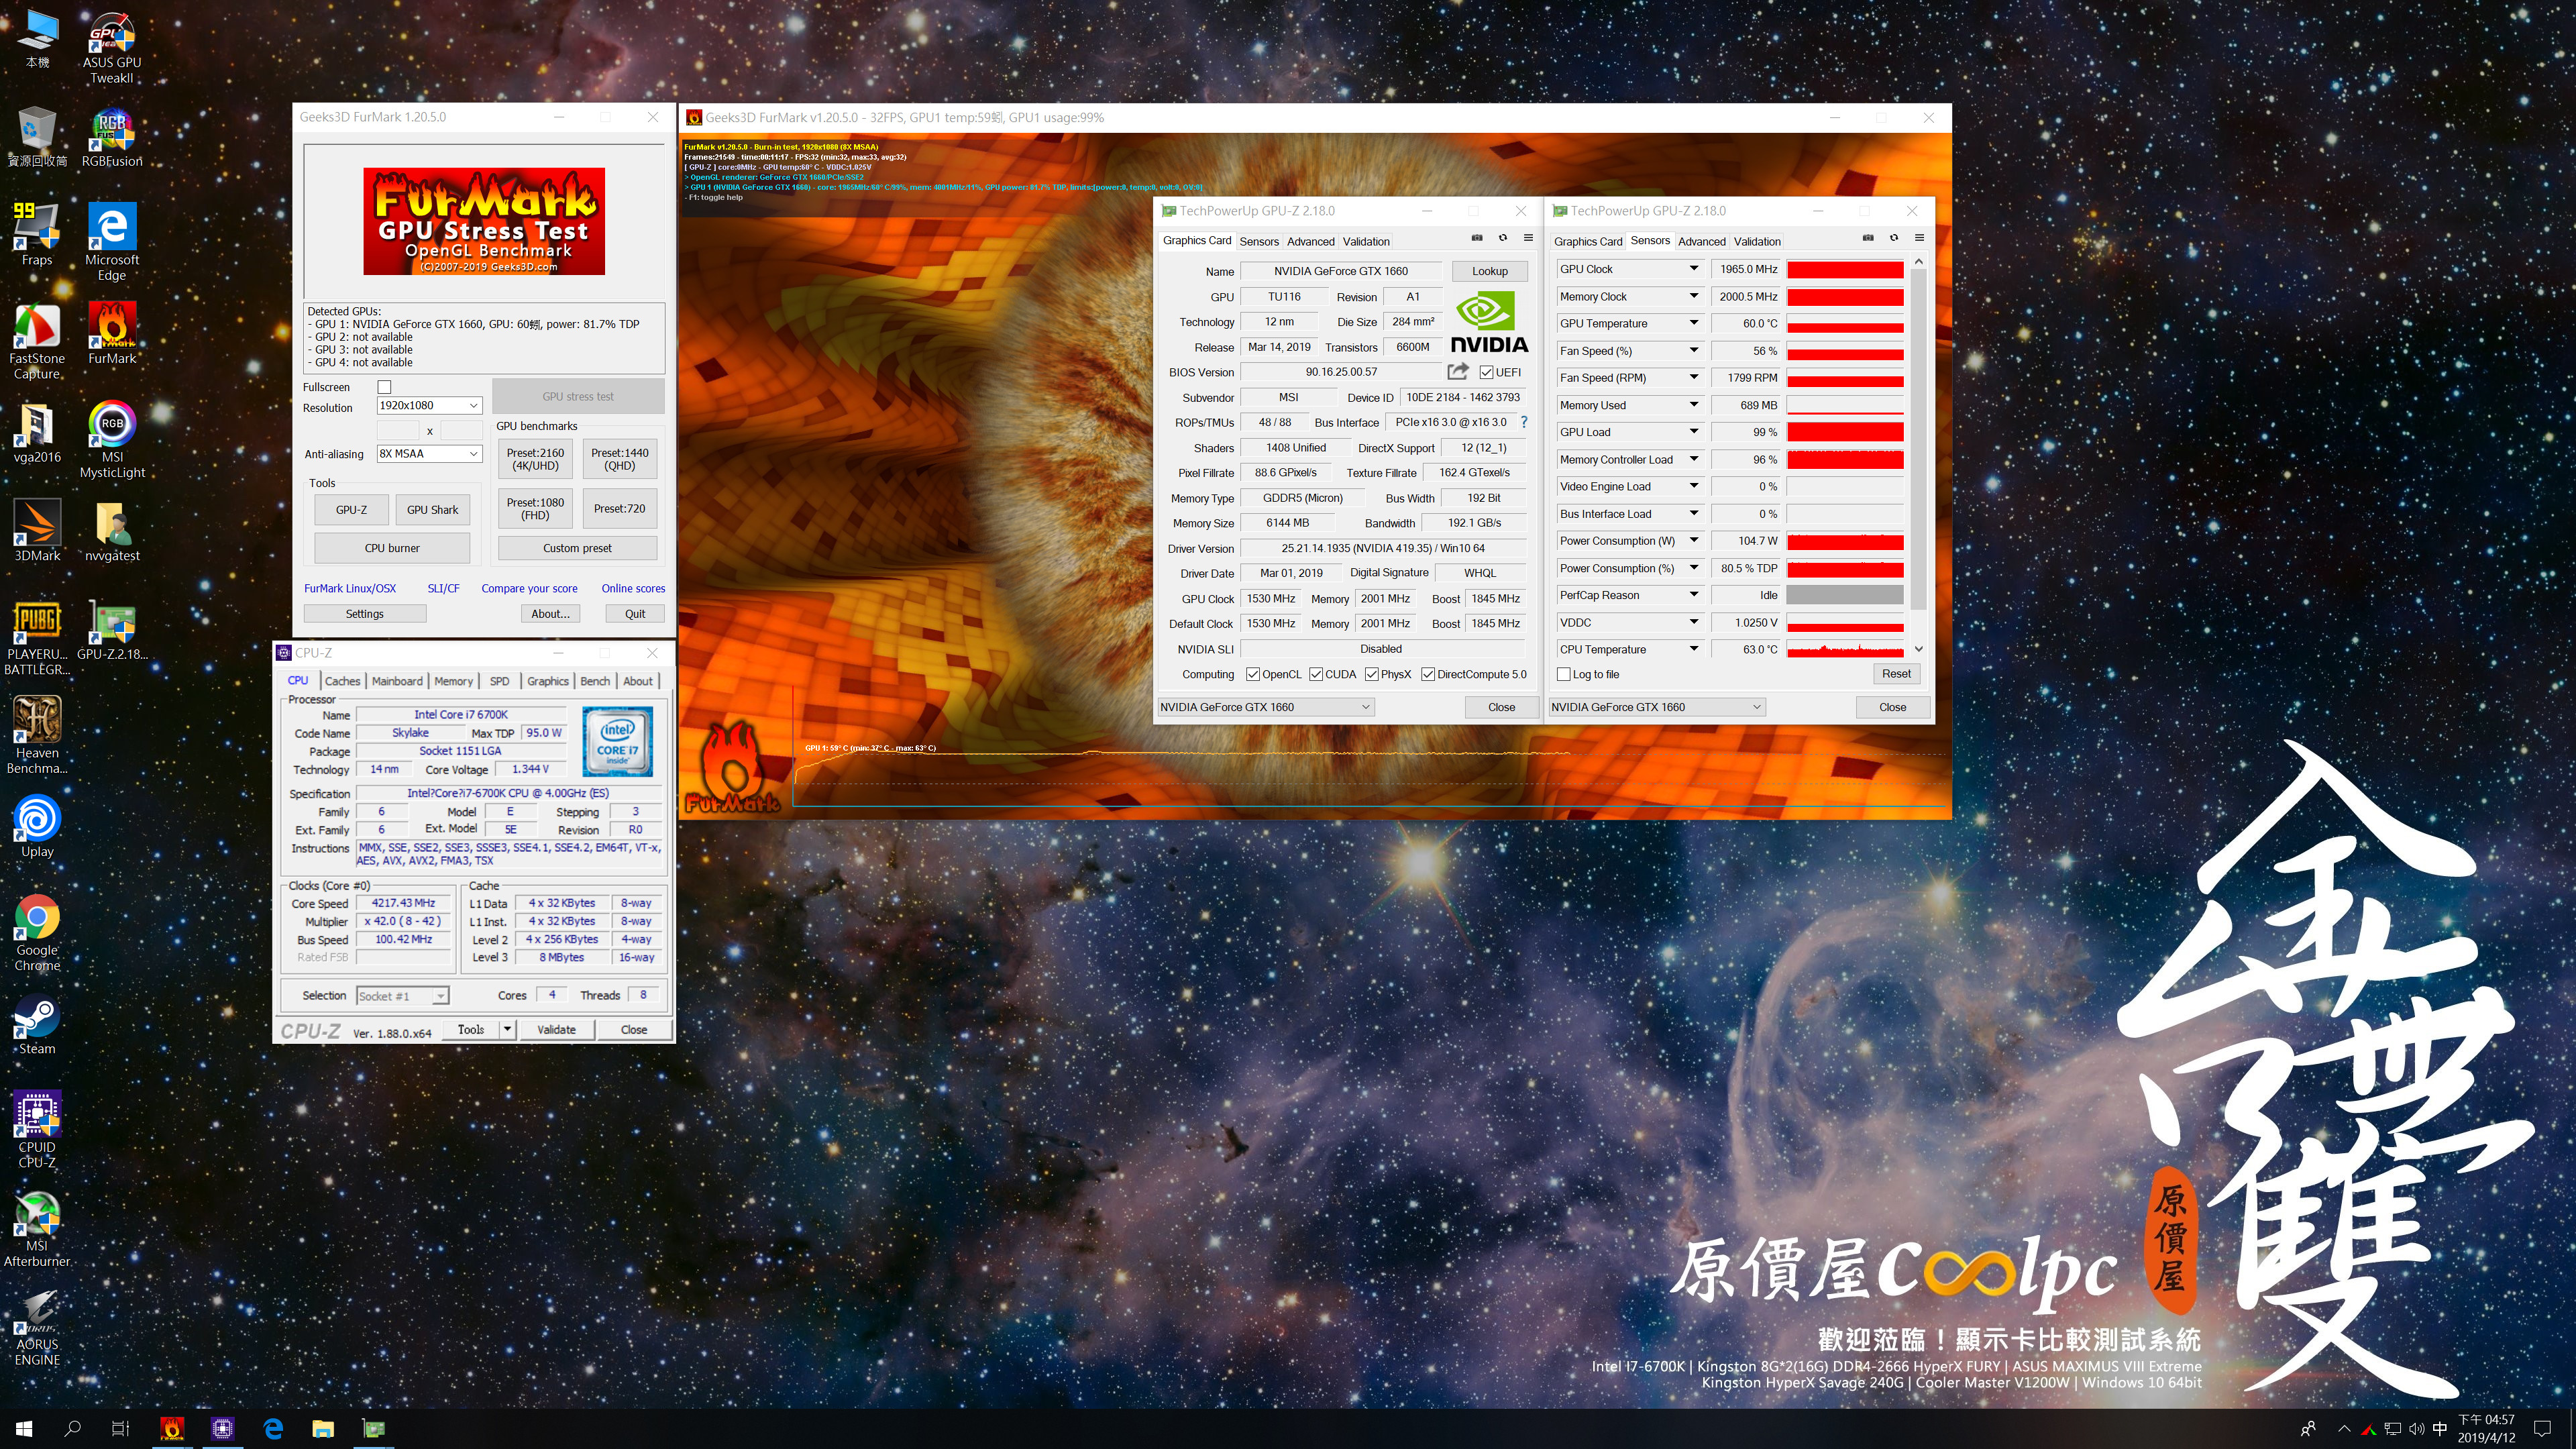Image resolution: width=2576 pixels, height=1449 pixels.
Task: Switch to CPU-Z Caches tab
Action: (342, 681)
